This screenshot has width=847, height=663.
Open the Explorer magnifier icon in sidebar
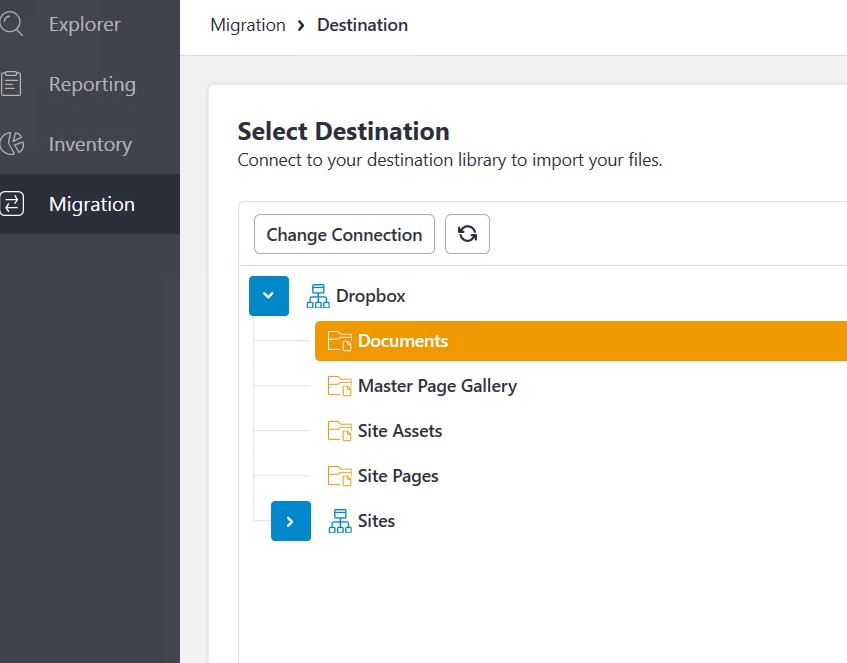(11, 24)
